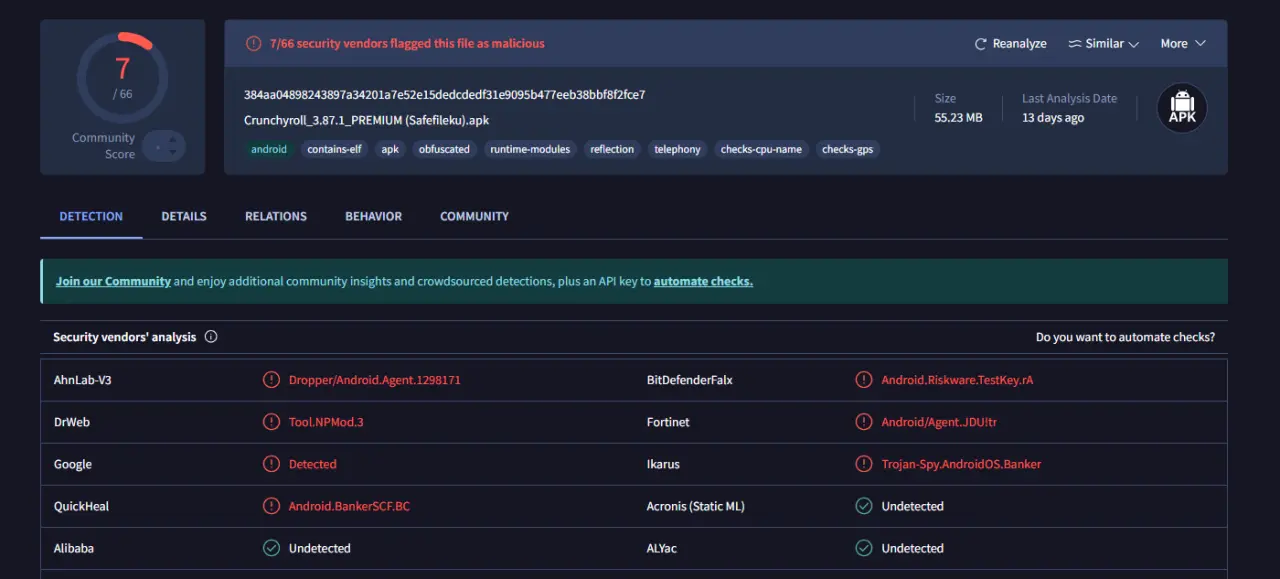The width and height of the screenshot is (1280, 579).
Task: Click the Reanalyze refresh icon
Action: (981, 44)
